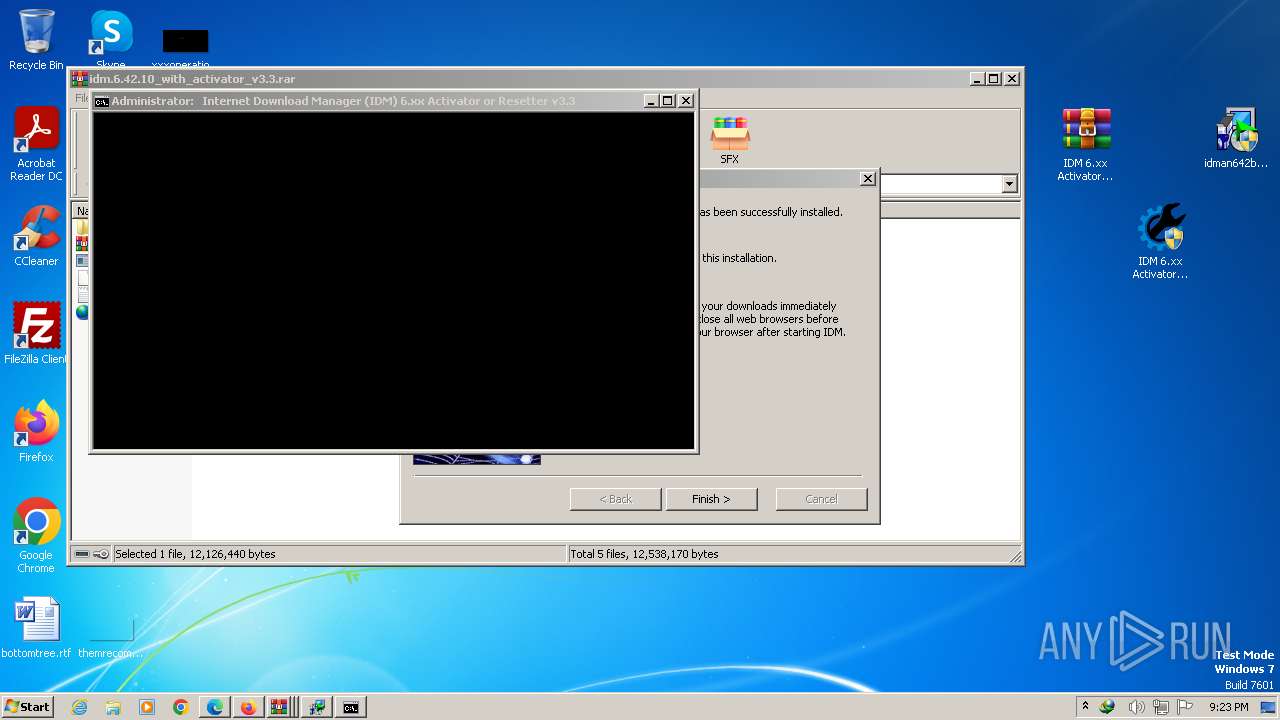Click the IDM tray icon
This screenshot has height=720, width=1280.
(x=1107, y=707)
